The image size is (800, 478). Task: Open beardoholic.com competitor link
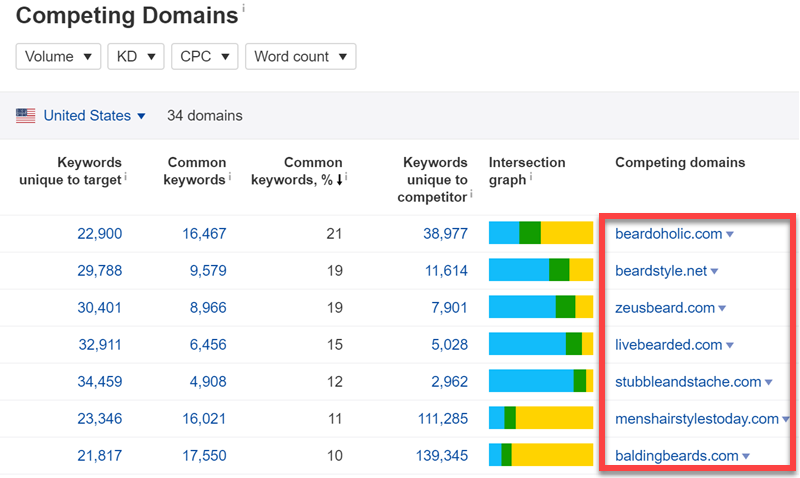pos(668,234)
